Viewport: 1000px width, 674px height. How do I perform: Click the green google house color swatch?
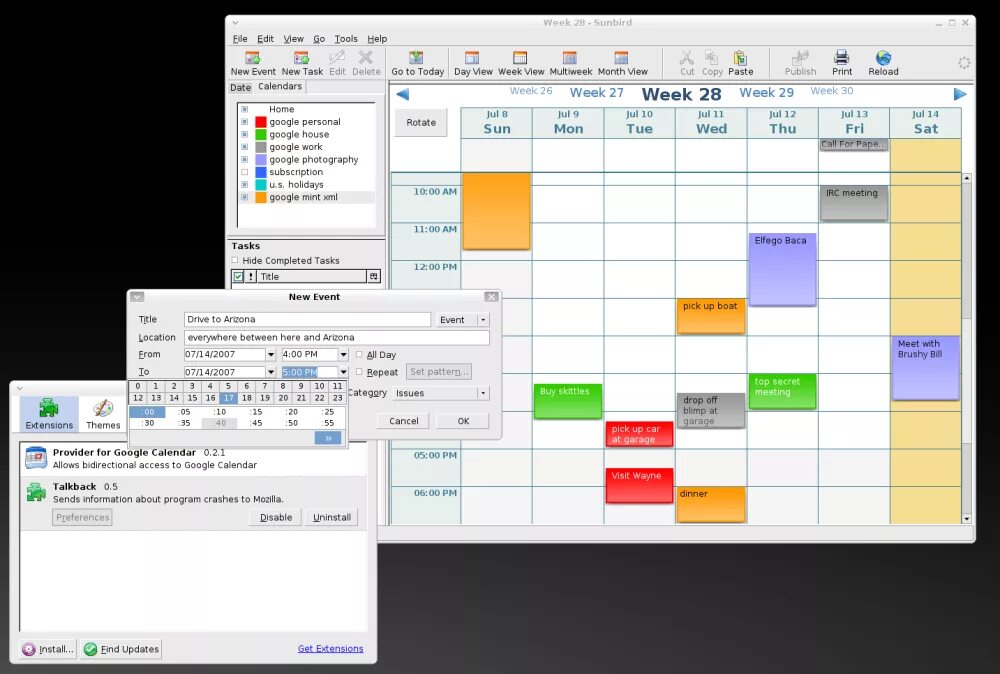pos(260,135)
